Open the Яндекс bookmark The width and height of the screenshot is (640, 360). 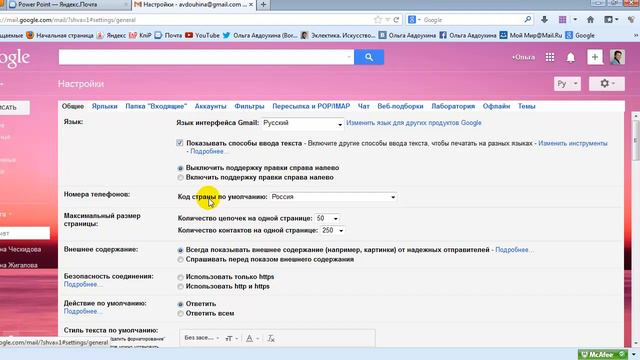pyautogui.click(x=111, y=36)
